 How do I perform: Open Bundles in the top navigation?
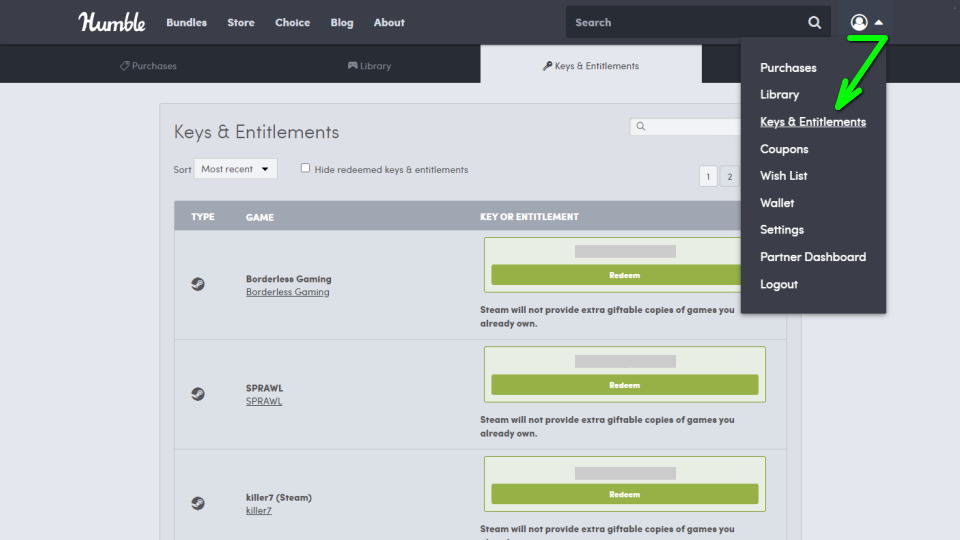(x=187, y=23)
